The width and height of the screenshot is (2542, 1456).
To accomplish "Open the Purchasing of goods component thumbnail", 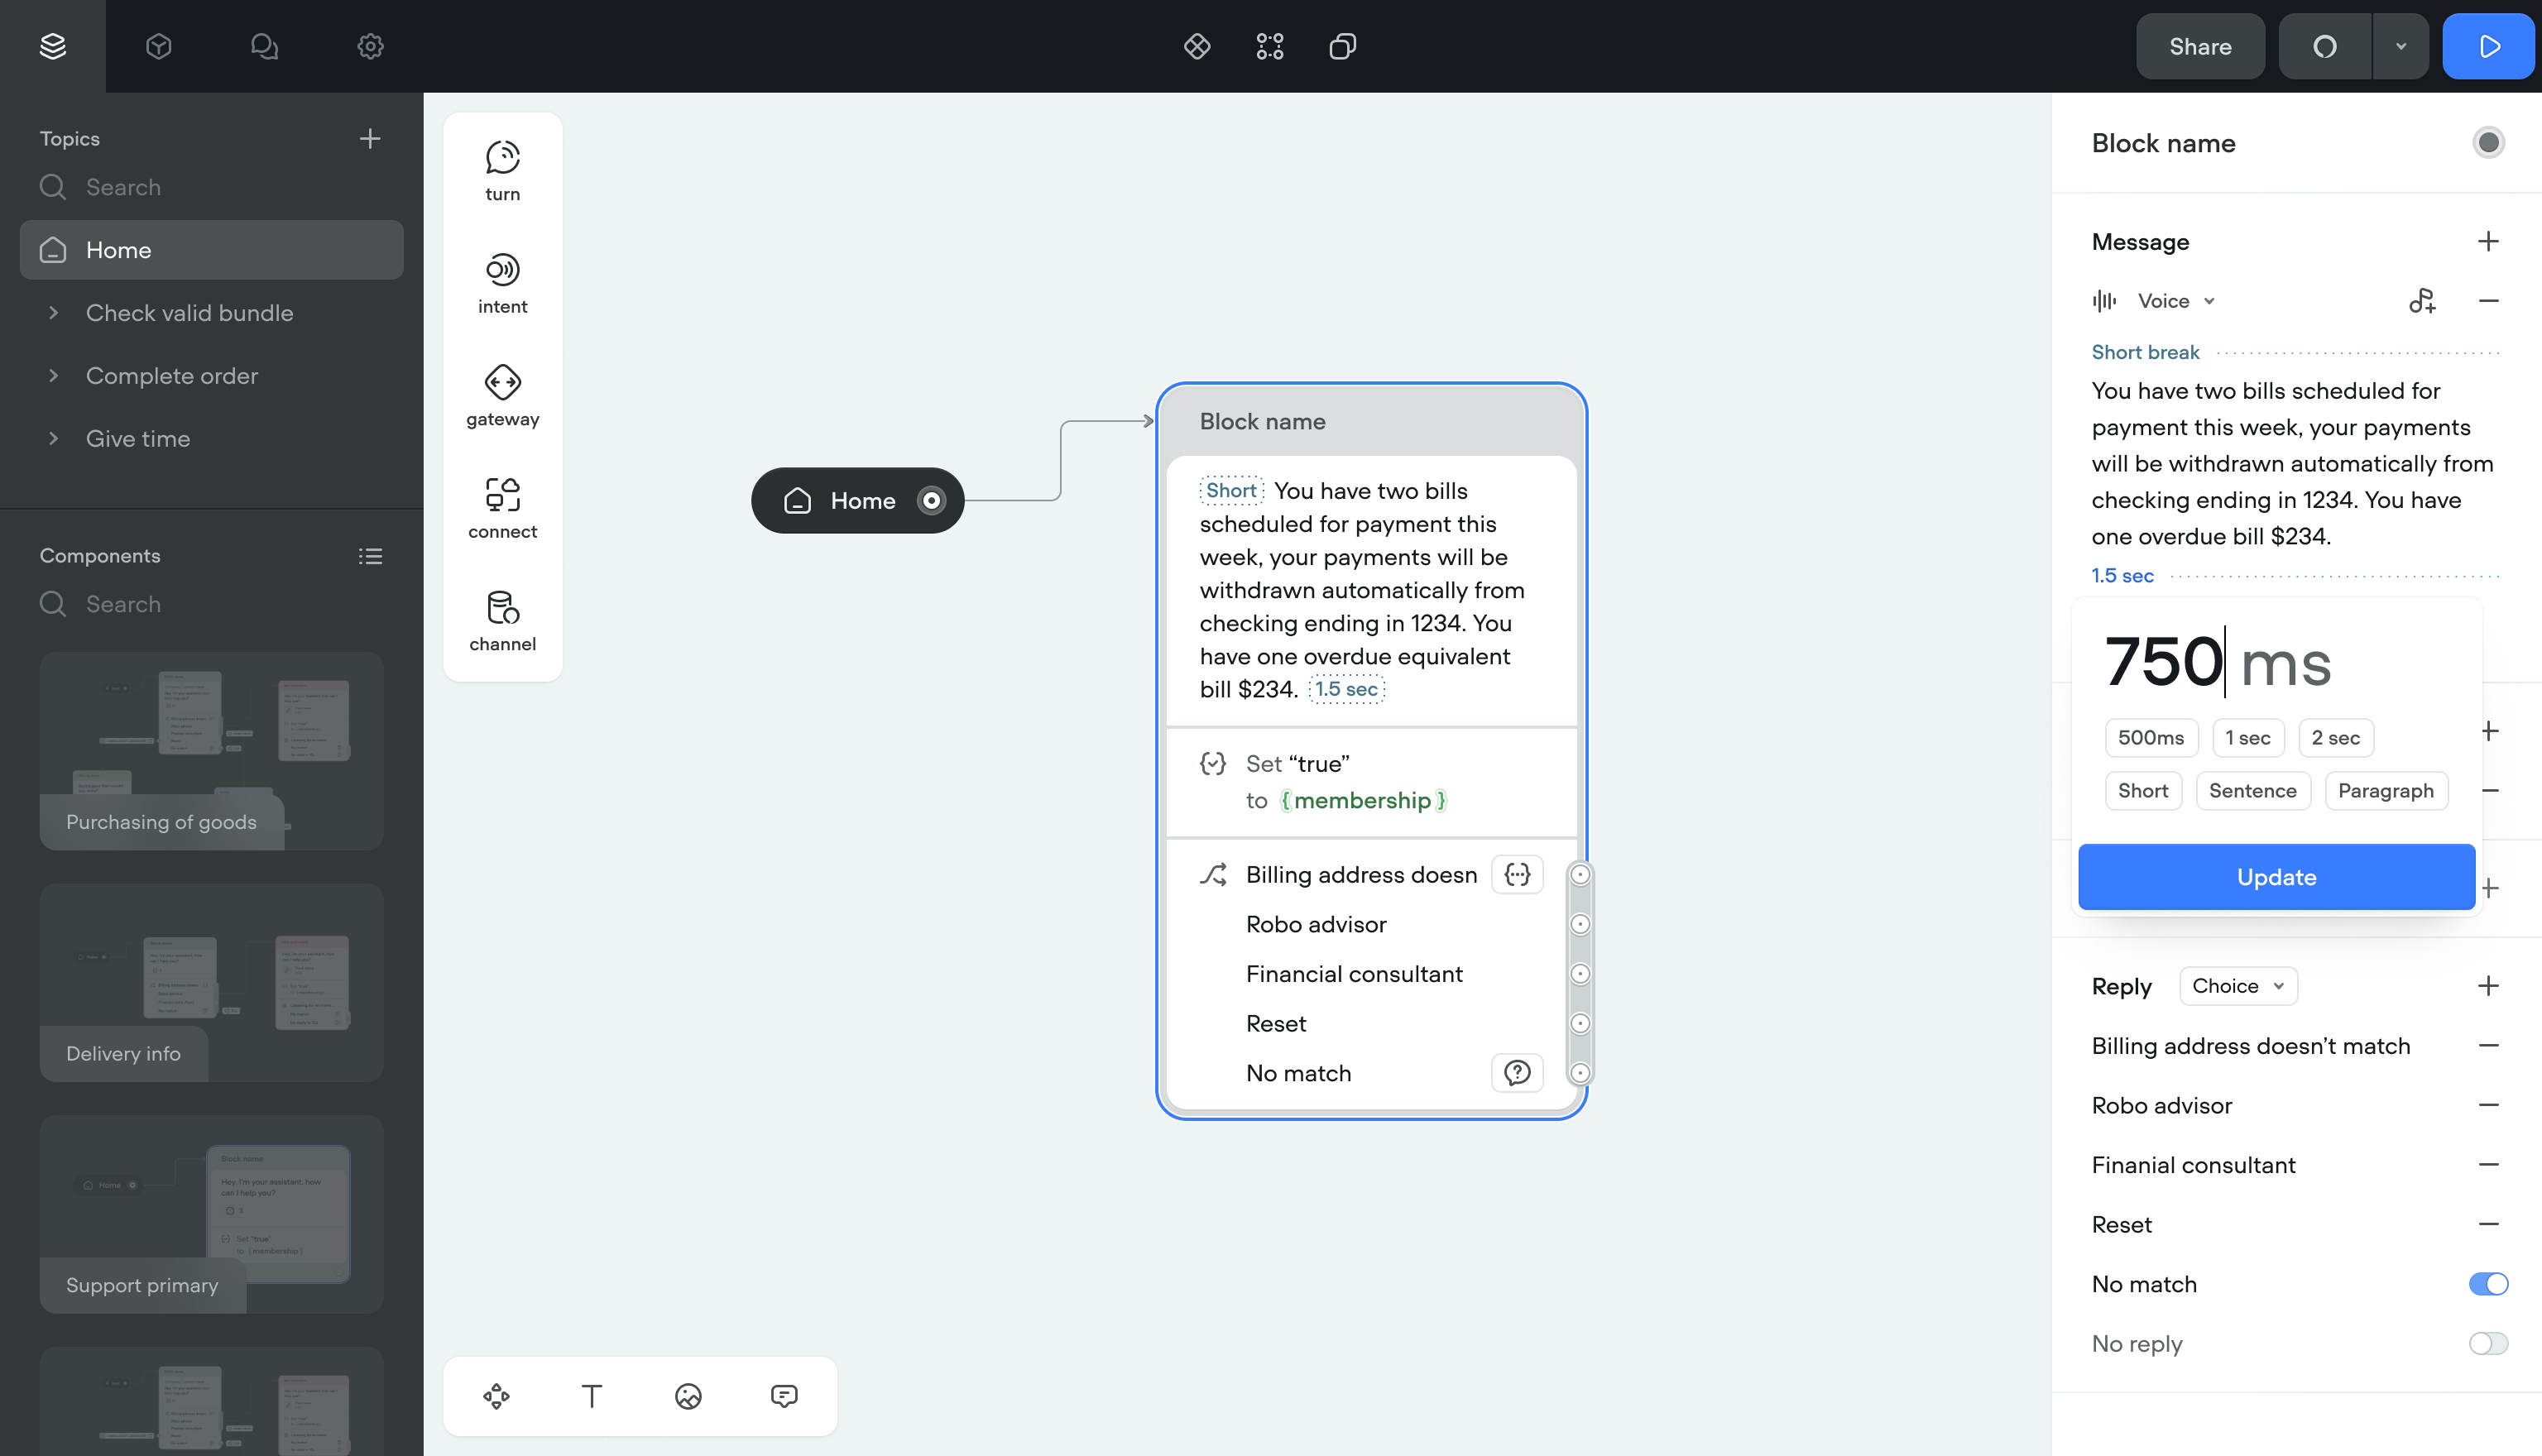I will (211, 751).
